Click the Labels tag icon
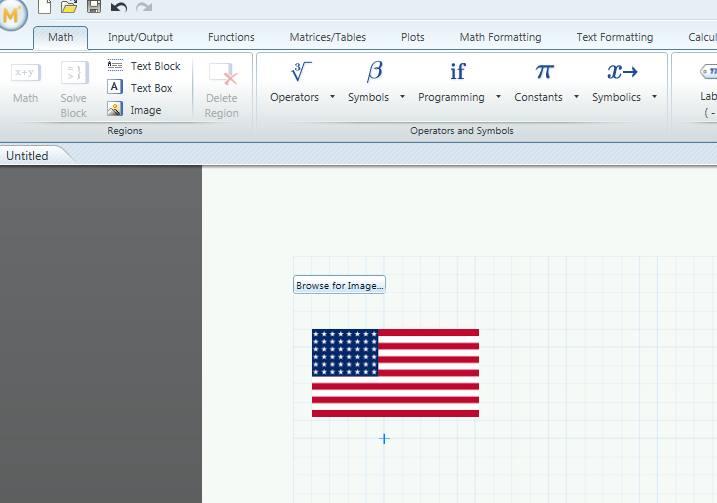Viewport: 717px width, 503px height. (709, 71)
